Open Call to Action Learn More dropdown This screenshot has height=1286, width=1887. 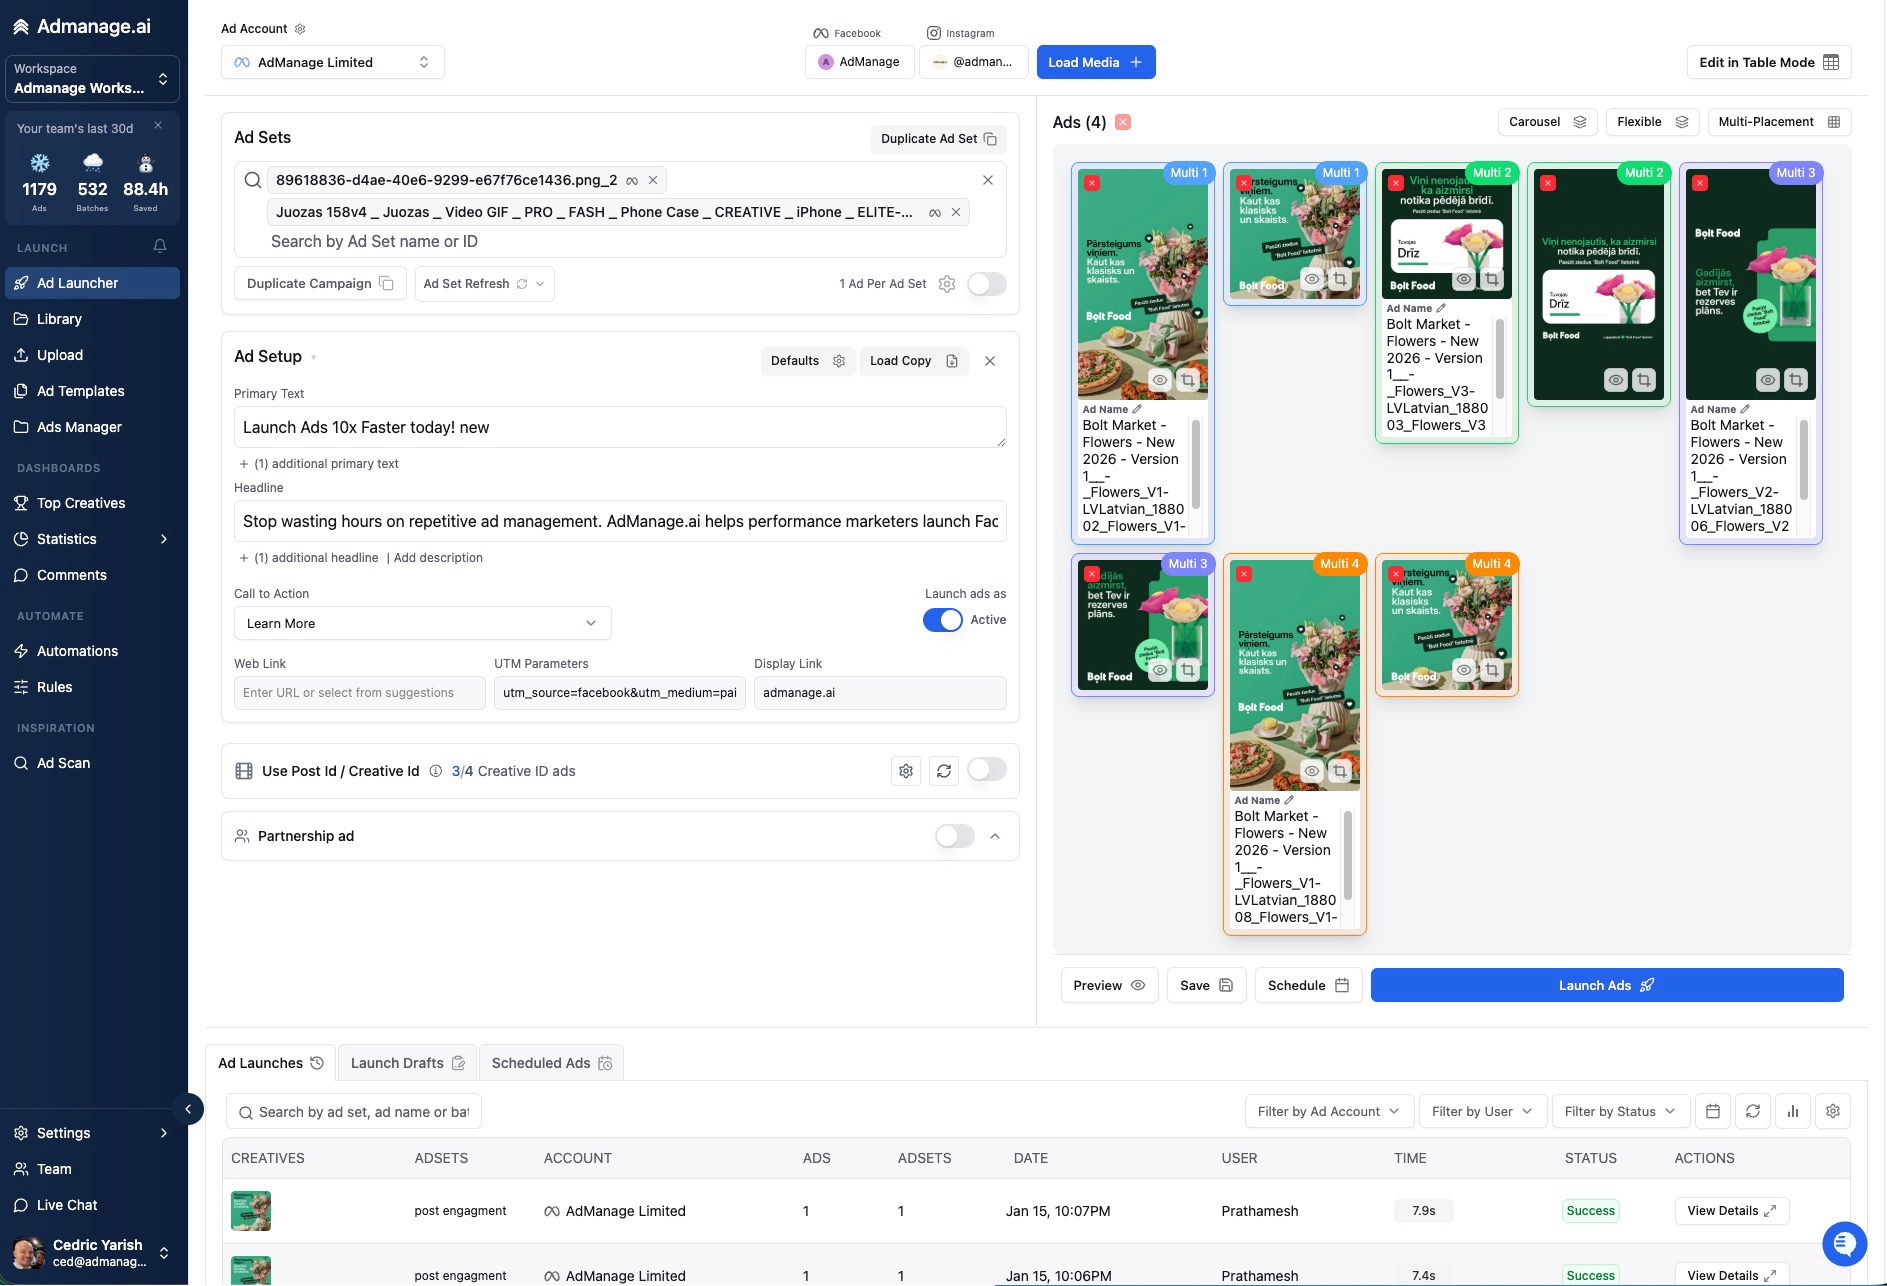[x=422, y=623]
